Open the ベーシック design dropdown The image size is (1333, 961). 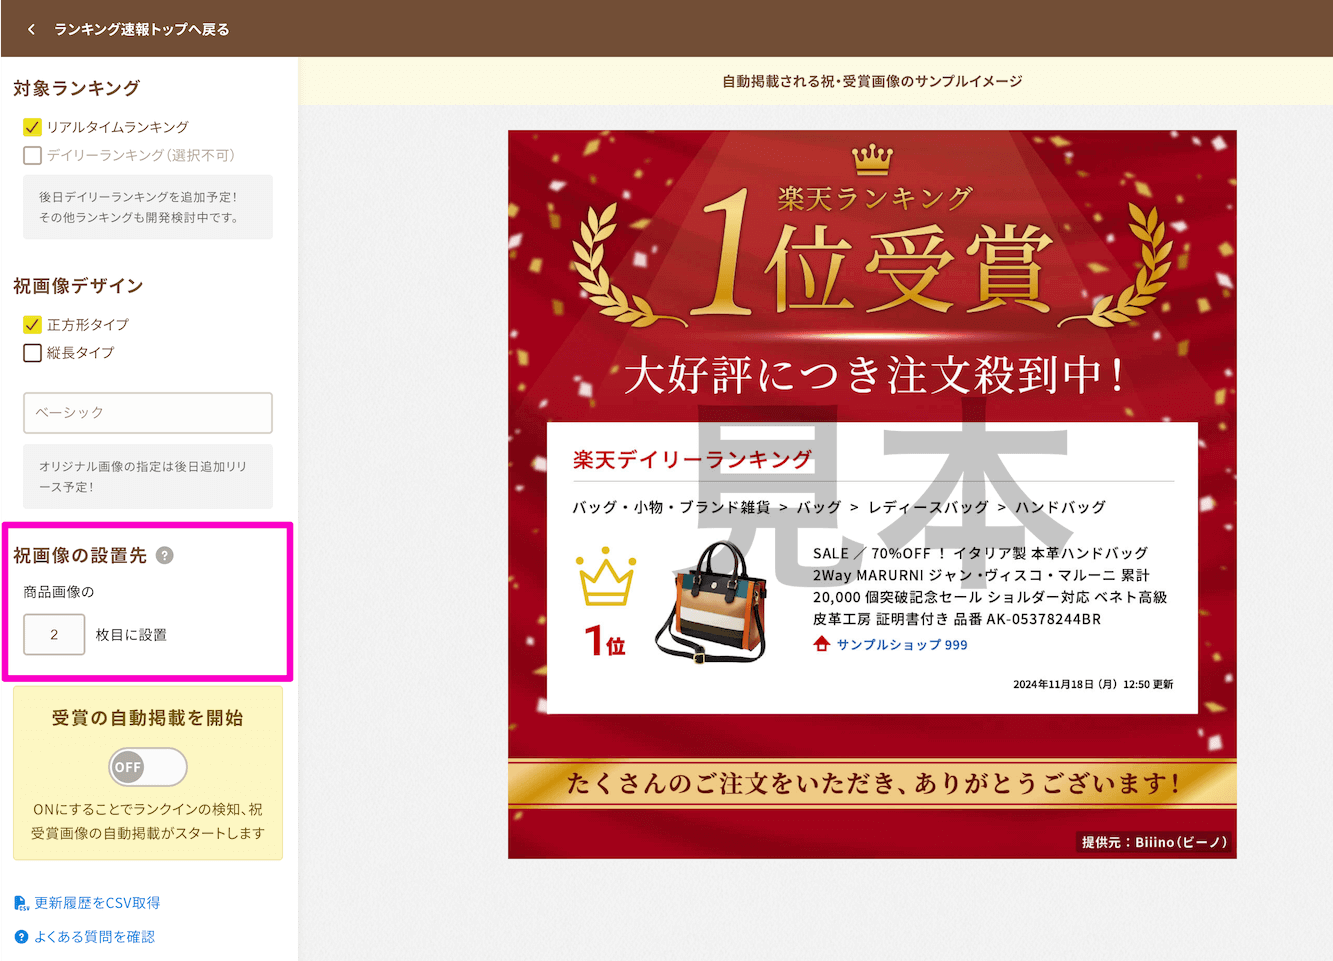[x=148, y=413]
